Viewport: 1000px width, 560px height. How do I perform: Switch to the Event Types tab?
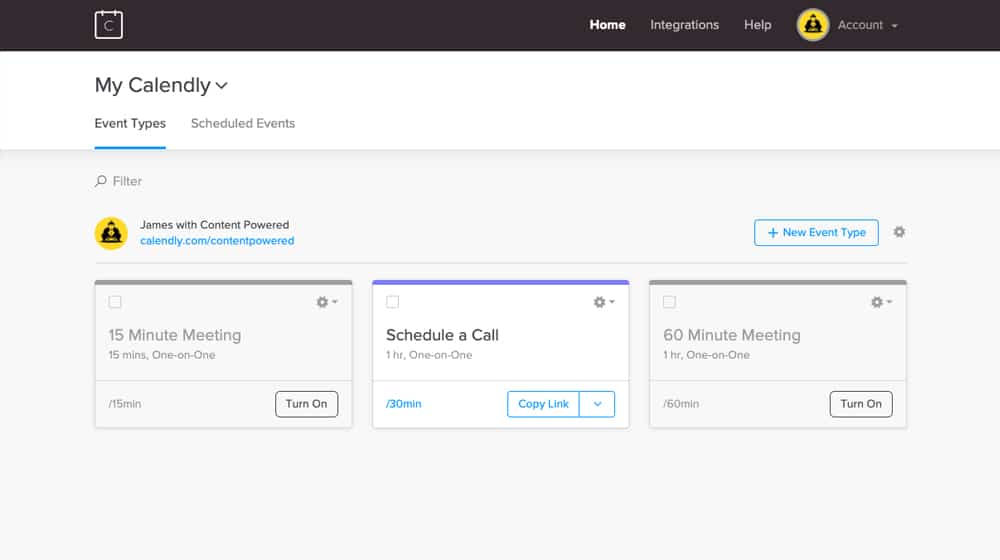tap(130, 124)
